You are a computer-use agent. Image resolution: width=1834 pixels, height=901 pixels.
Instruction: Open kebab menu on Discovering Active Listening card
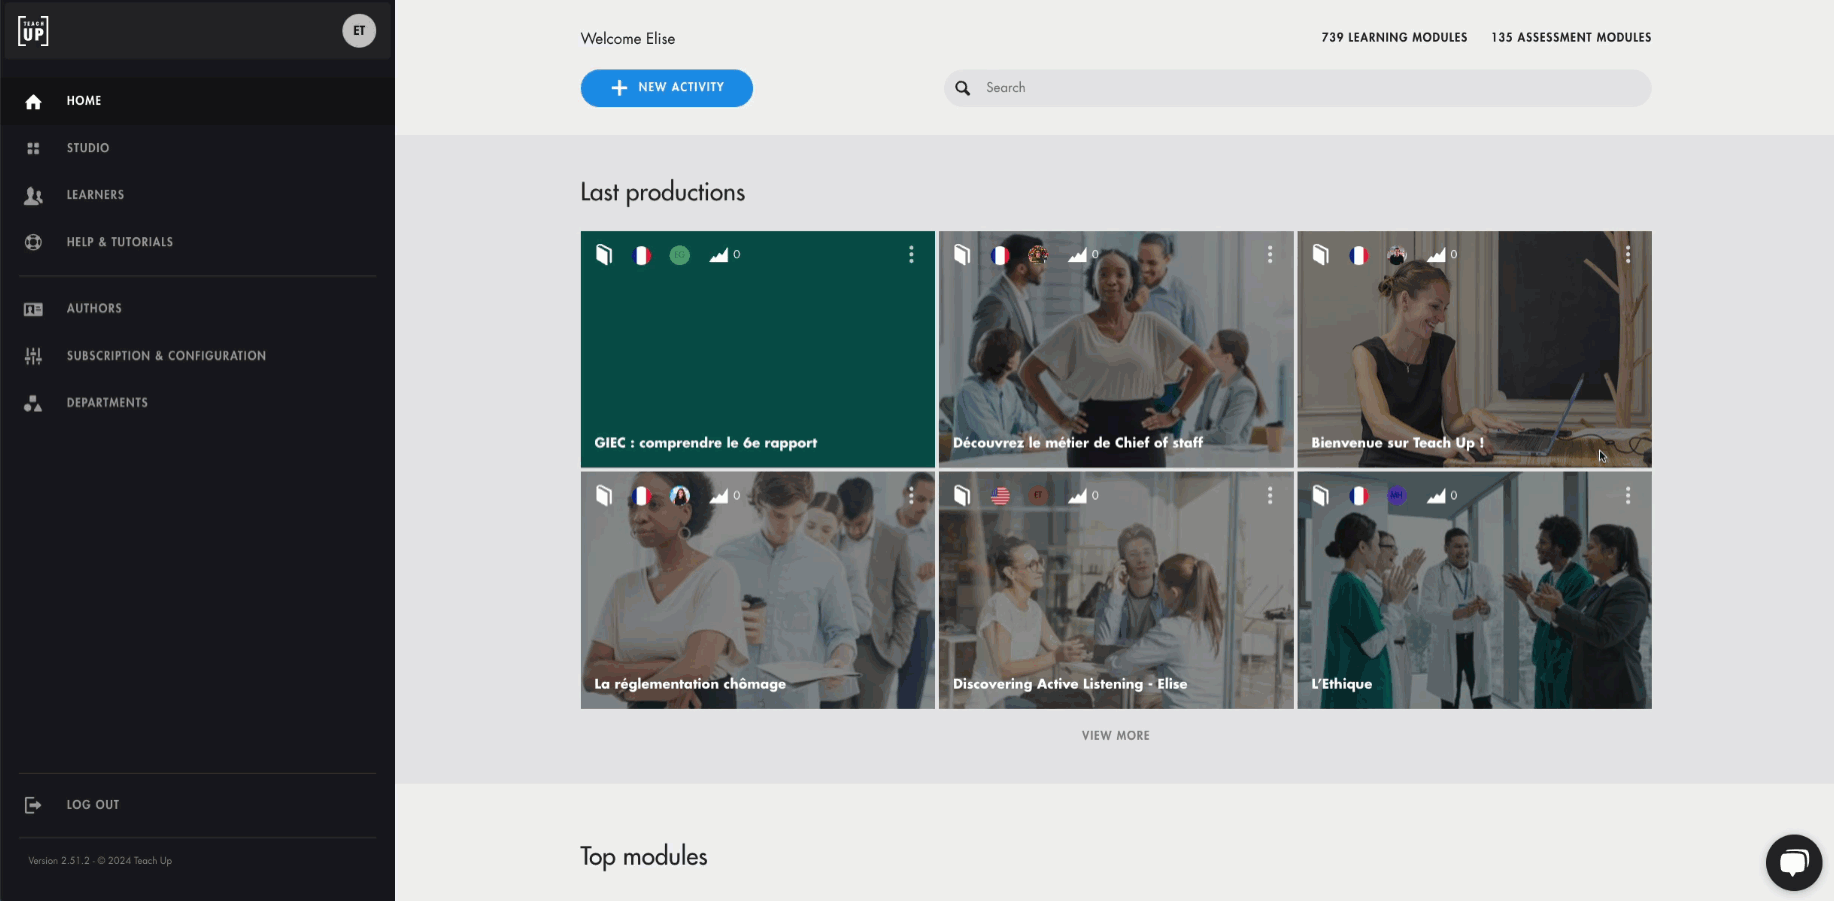(x=1270, y=495)
